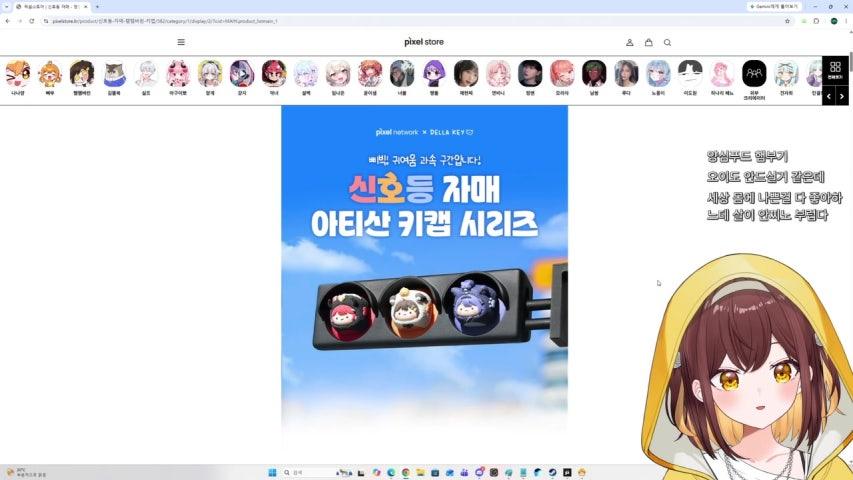
Task: Select the 나나양 winking orange creator avatar
Action: [x=18, y=73]
